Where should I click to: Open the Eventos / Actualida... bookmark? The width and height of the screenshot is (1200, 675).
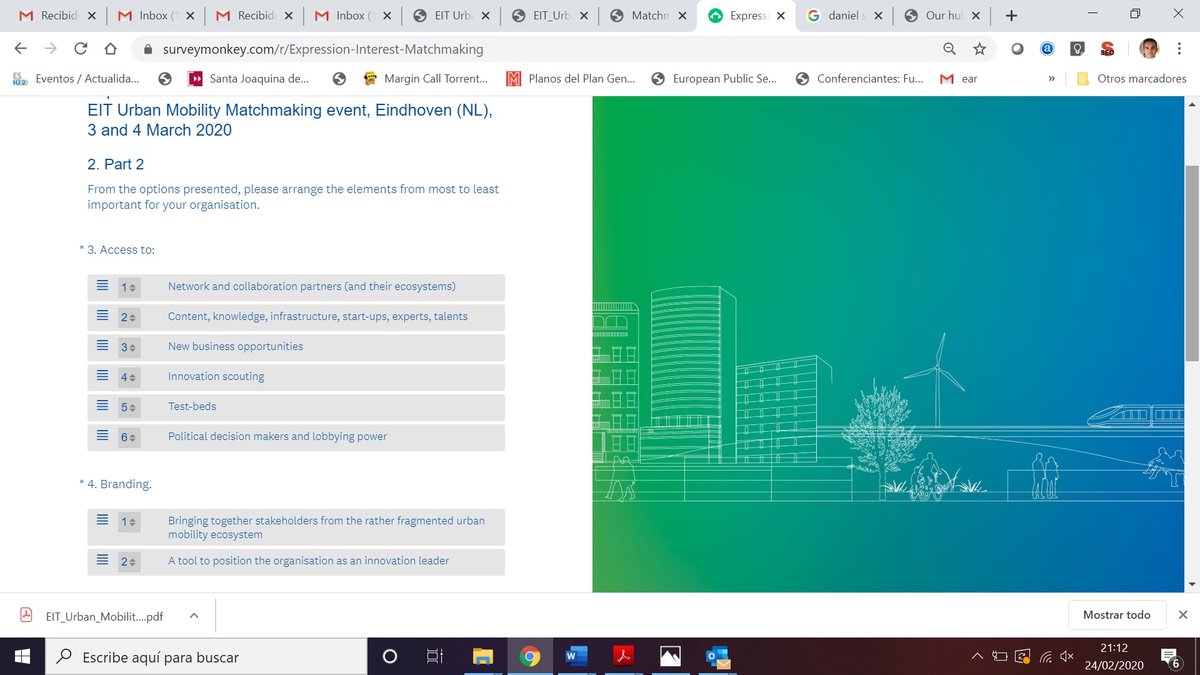pos(76,78)
